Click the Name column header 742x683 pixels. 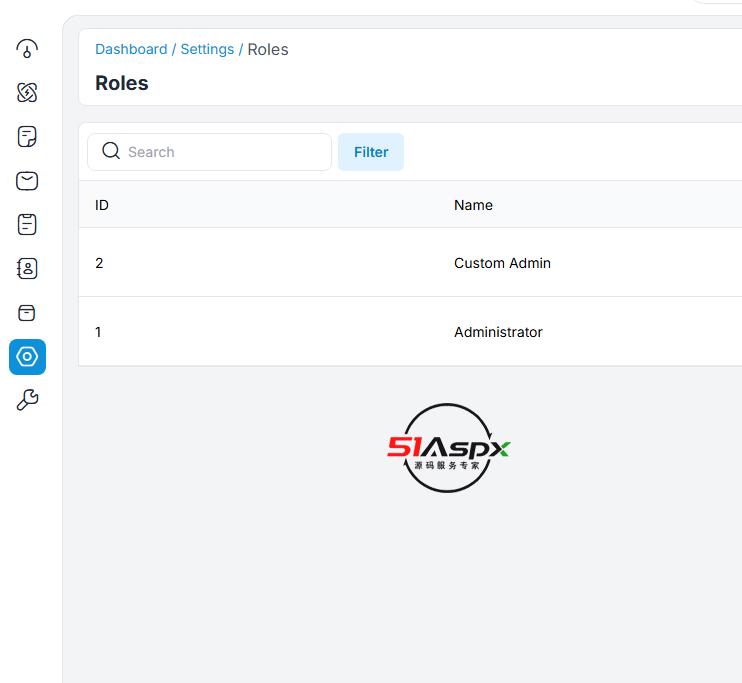[x=473, y=205]
